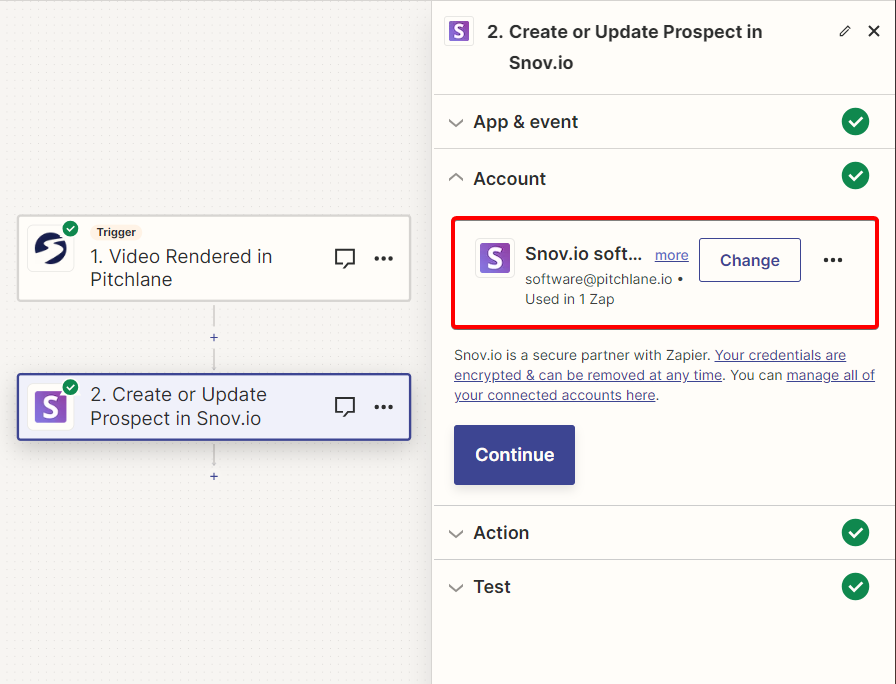The width and height of the screenshot is (896, 684).
Task: Click the 'Used in 1 Zap' text
Action: pos(570,299)
